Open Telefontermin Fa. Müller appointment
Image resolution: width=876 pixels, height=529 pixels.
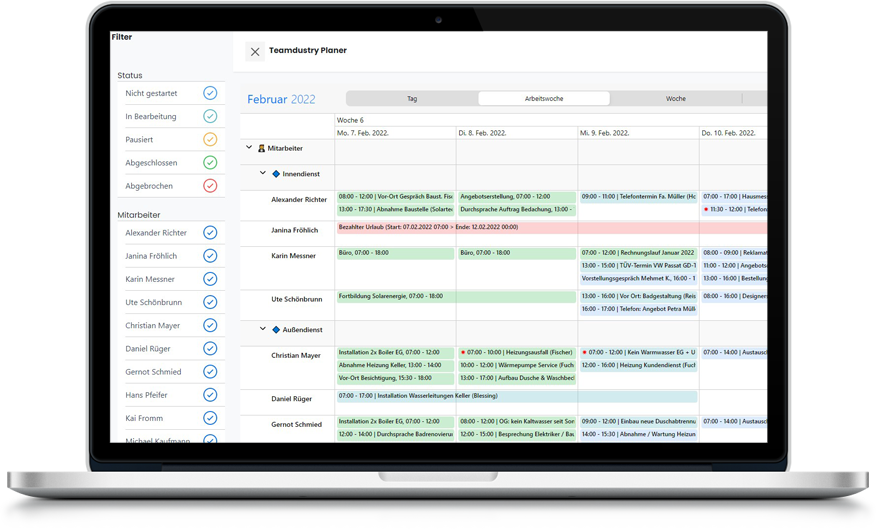639,197
